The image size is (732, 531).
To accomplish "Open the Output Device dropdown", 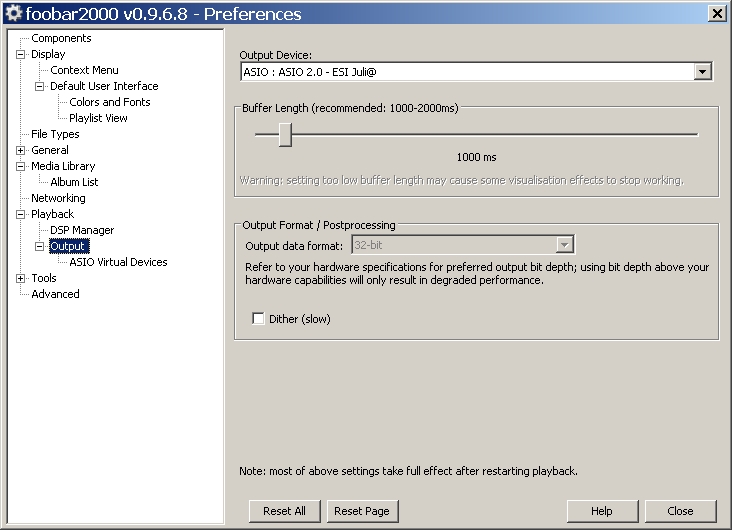I will click(x=702, y=72).
